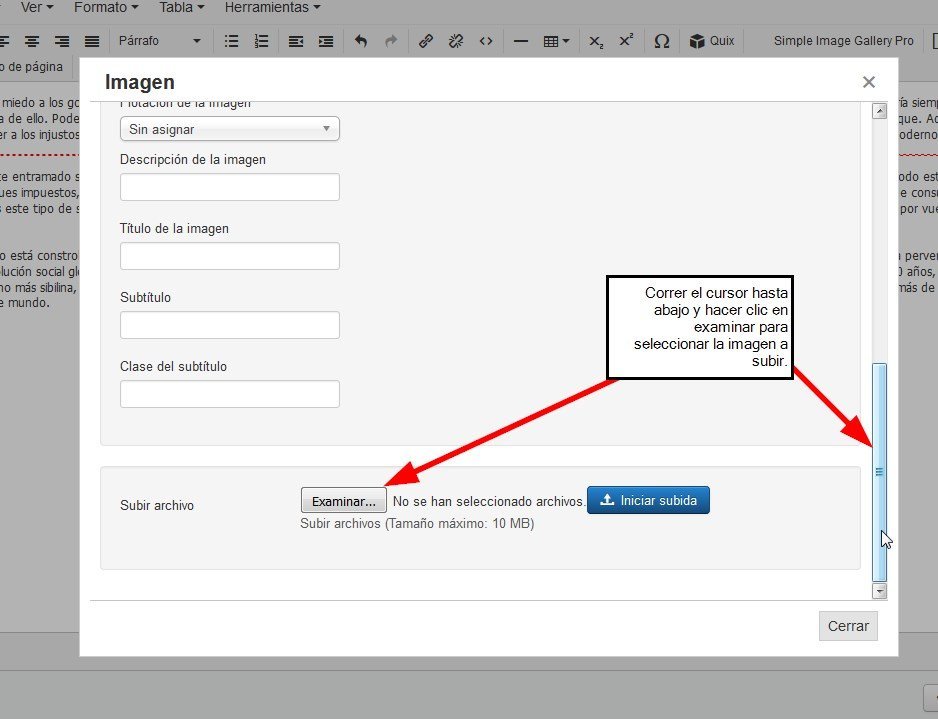The height and width of the screenshot is (719, 938).
Task: Click 'Subir archivos (Tamaño máximo: 10 MB)' text
Action: click(x=417, y=523)
